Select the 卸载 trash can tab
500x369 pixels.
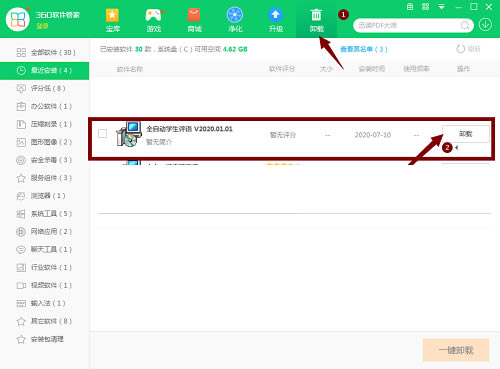point(316,20)
